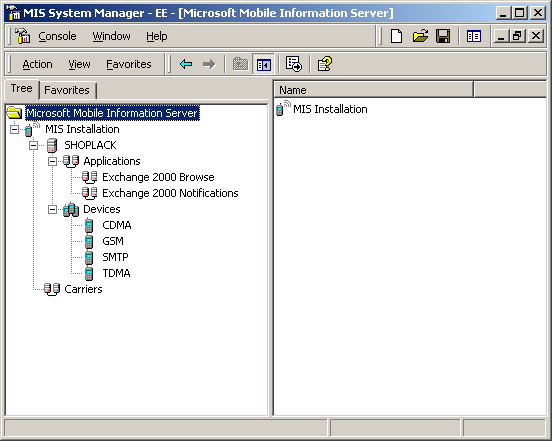
Task: Click the New Window icon beside Save
Action: click(473, 36)
